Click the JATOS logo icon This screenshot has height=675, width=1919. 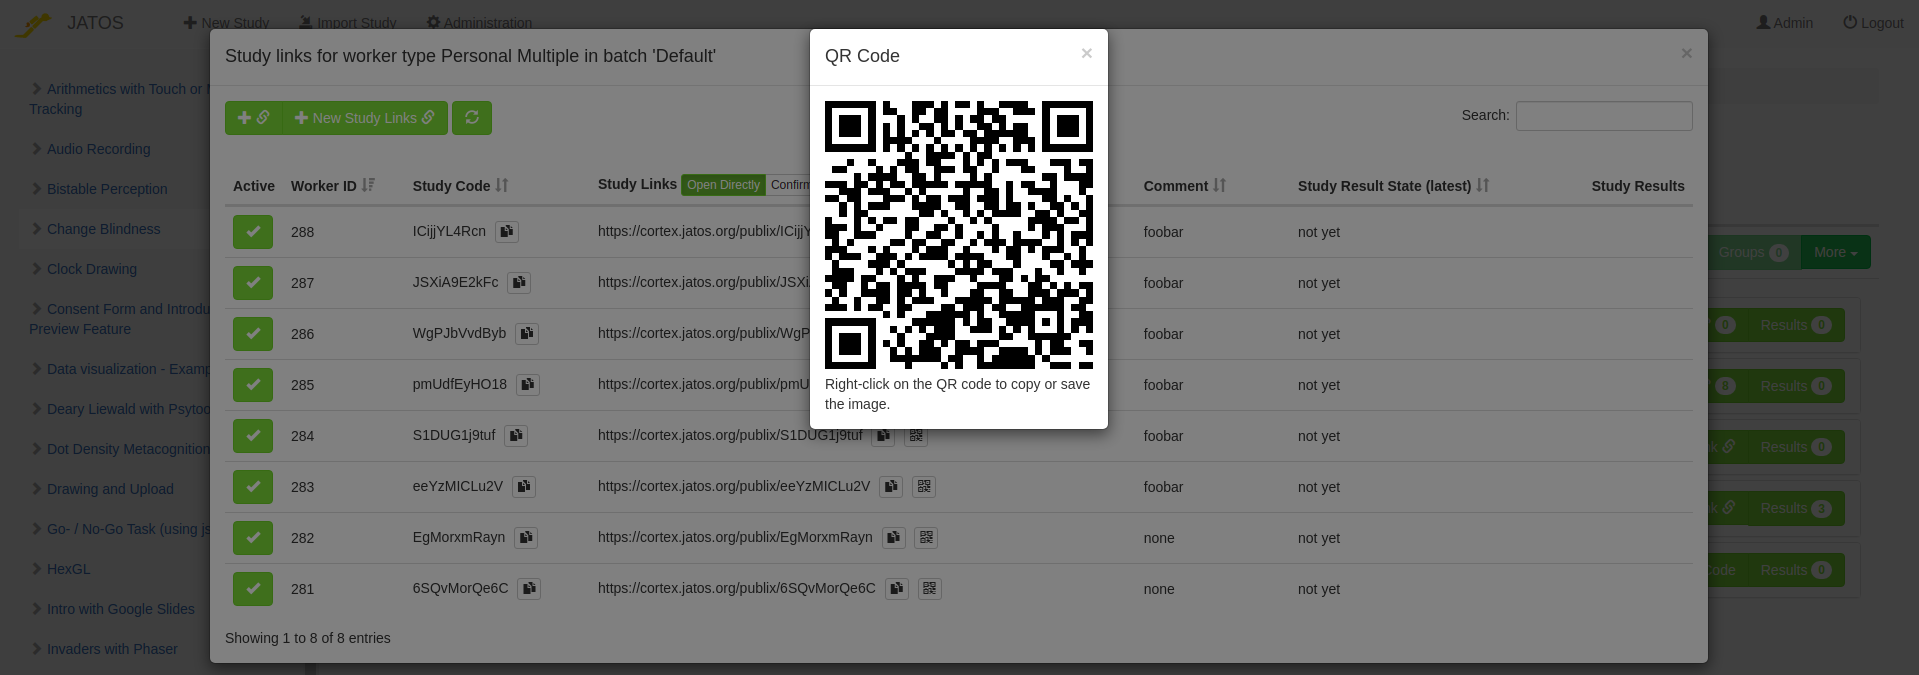pos(34,24)
